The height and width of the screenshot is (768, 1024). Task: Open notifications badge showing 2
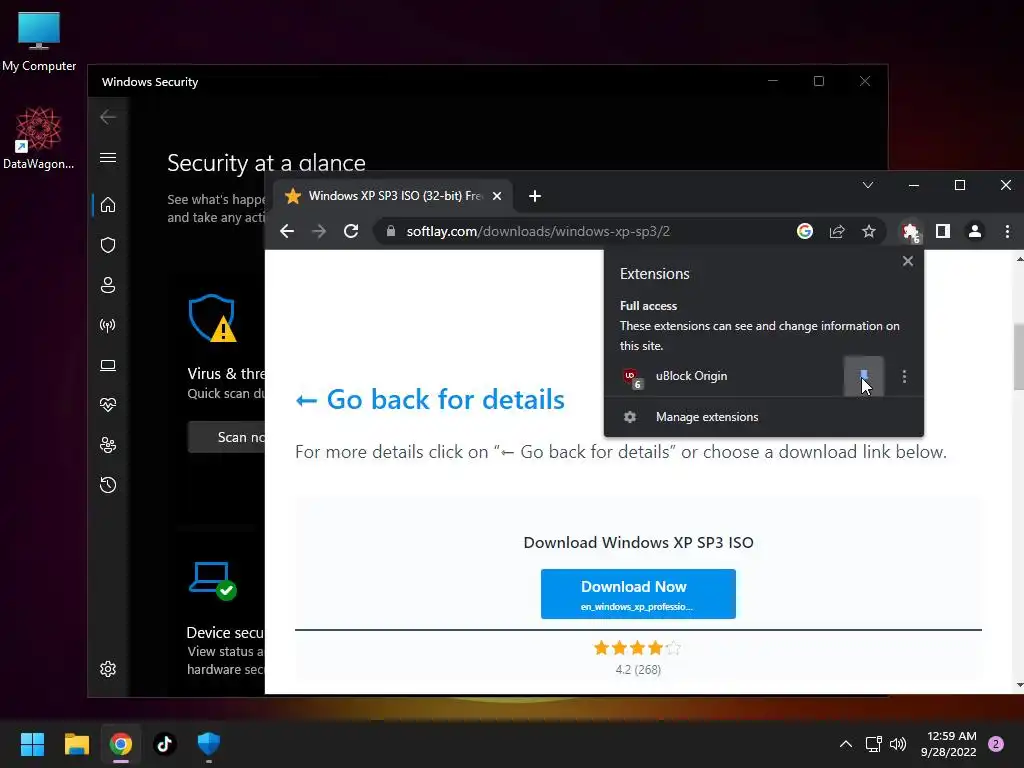tap(996, 744)
